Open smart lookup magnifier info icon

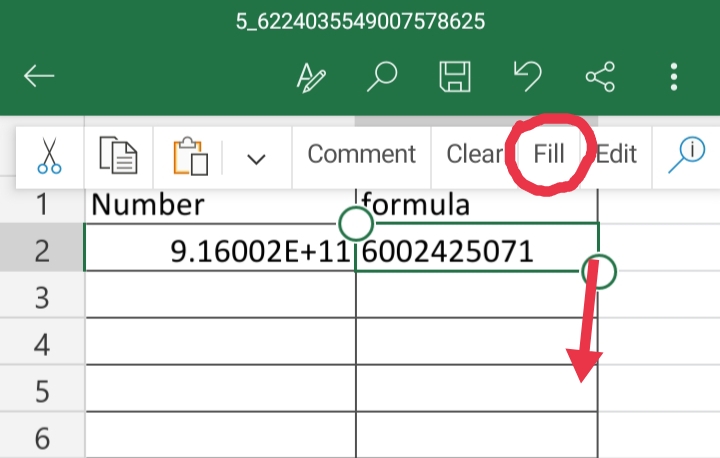[x=686, y=155]
